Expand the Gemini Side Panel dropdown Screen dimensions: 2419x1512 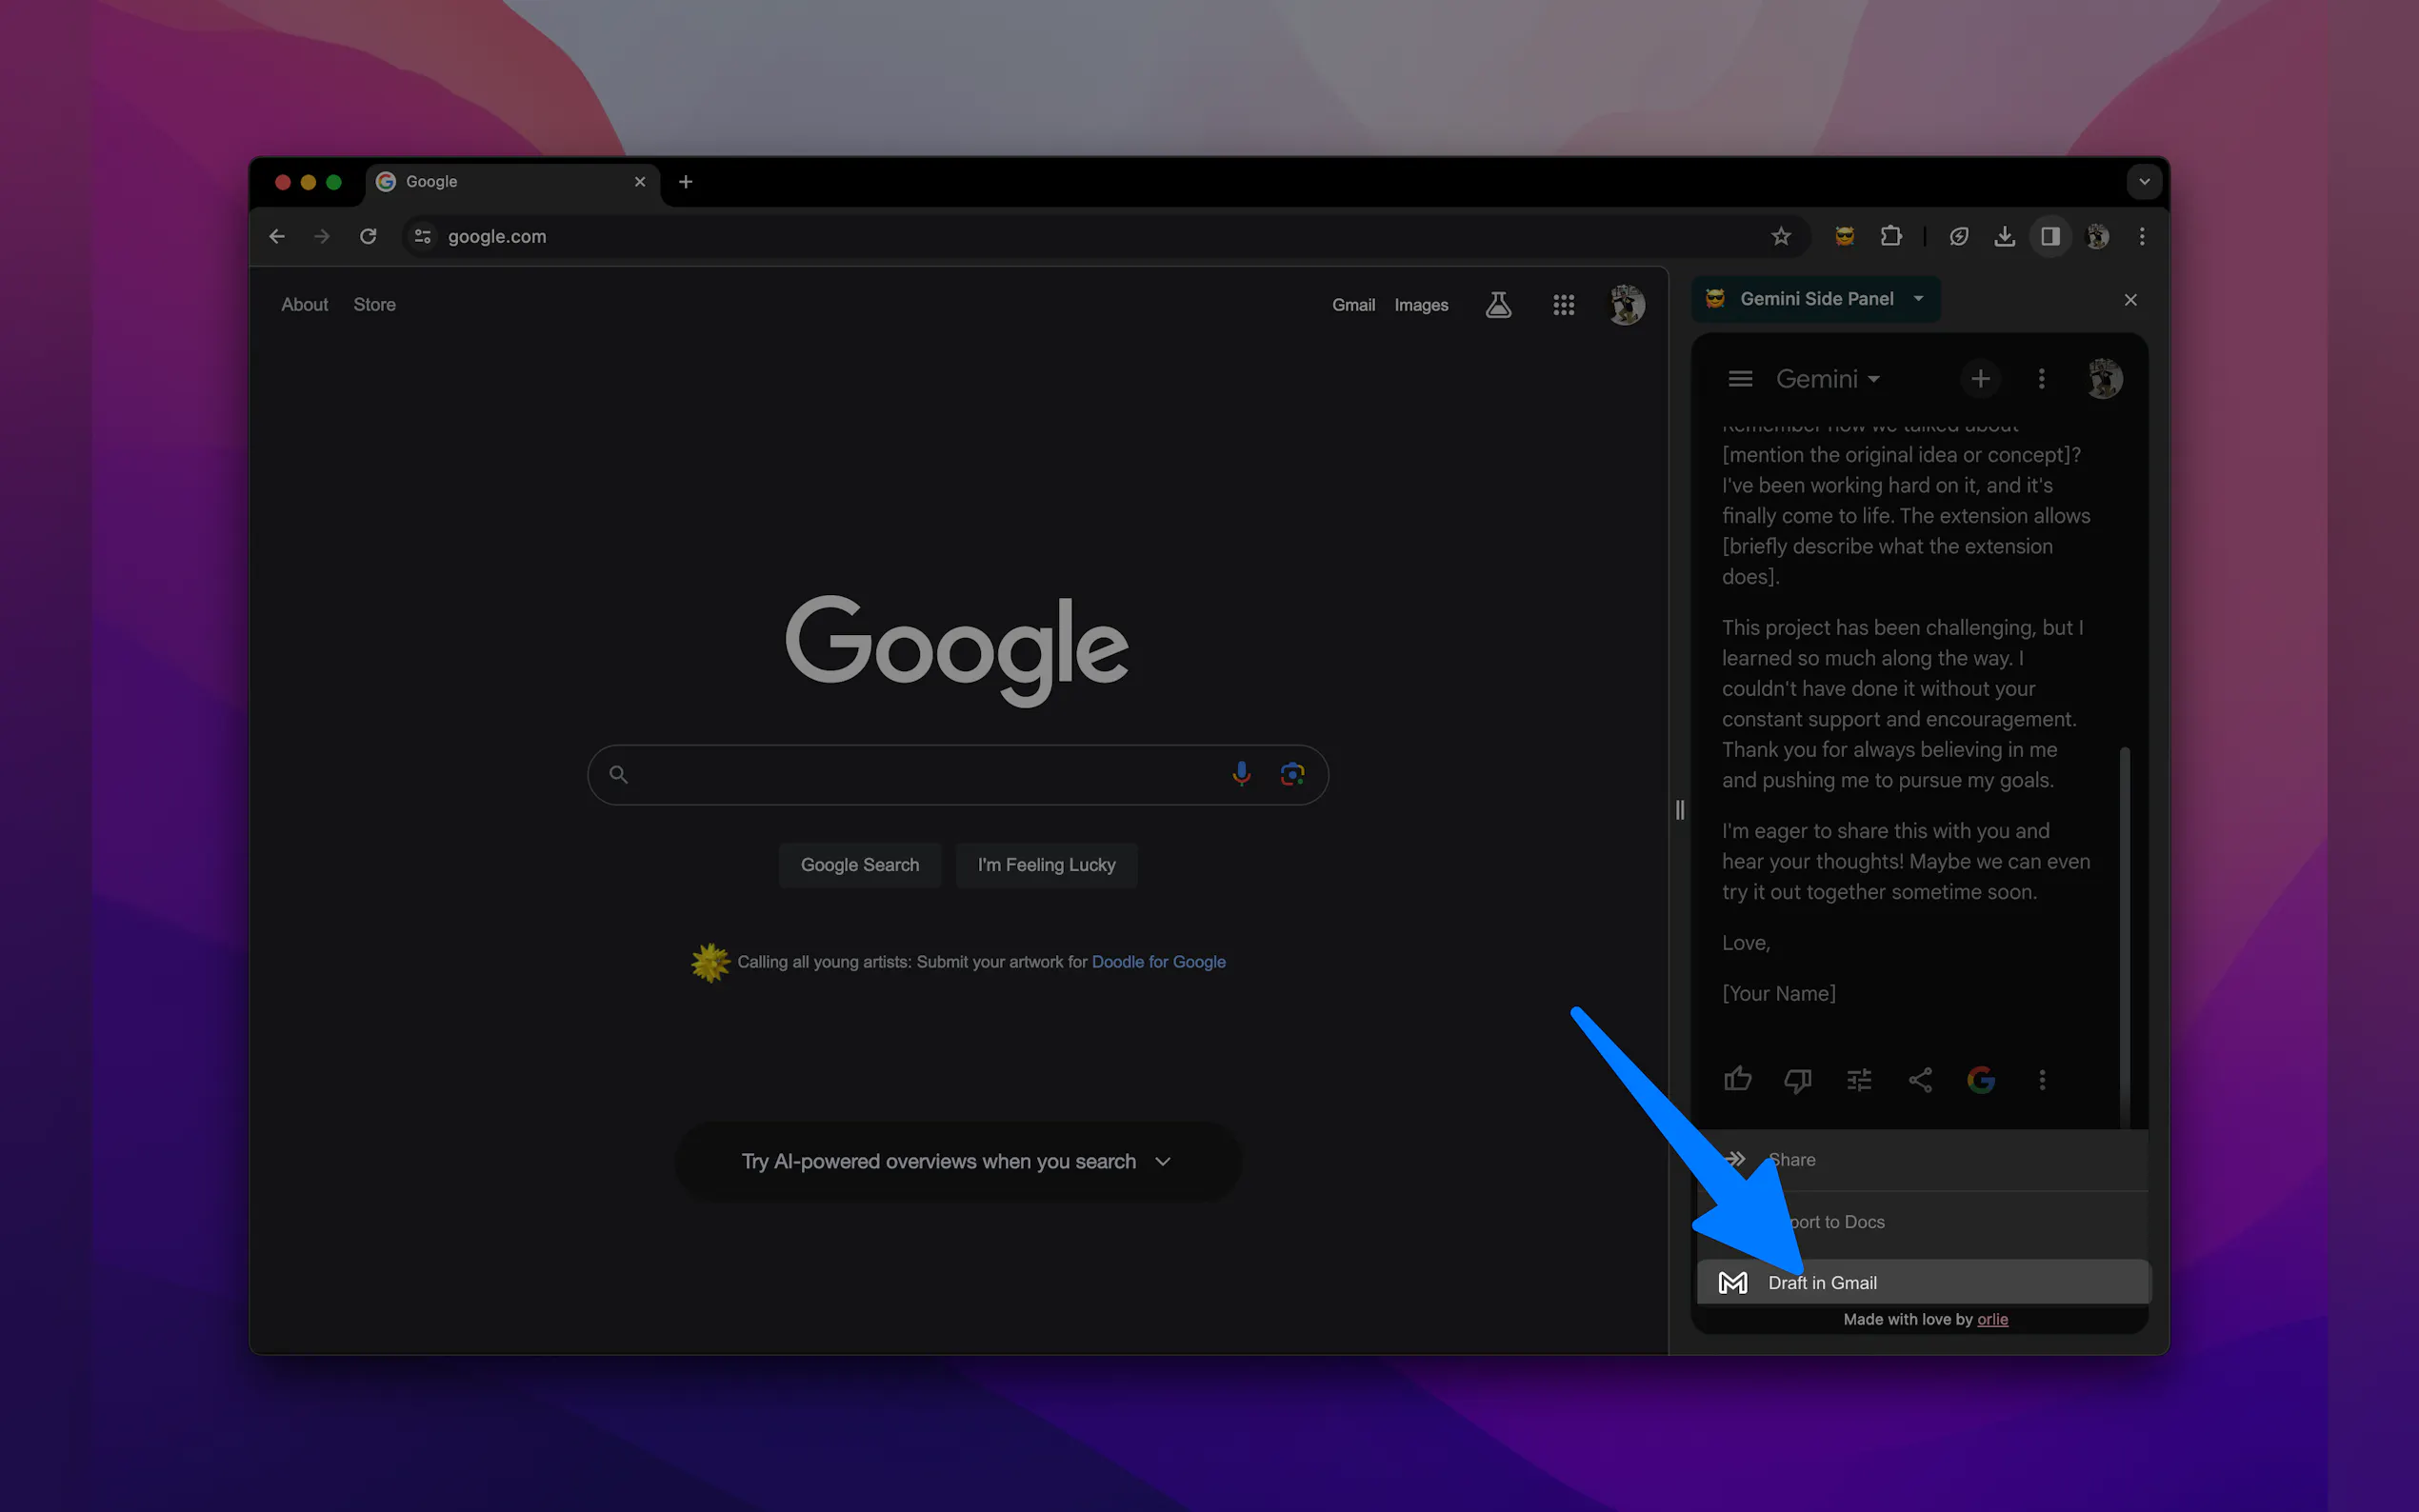click(1918, 299)
